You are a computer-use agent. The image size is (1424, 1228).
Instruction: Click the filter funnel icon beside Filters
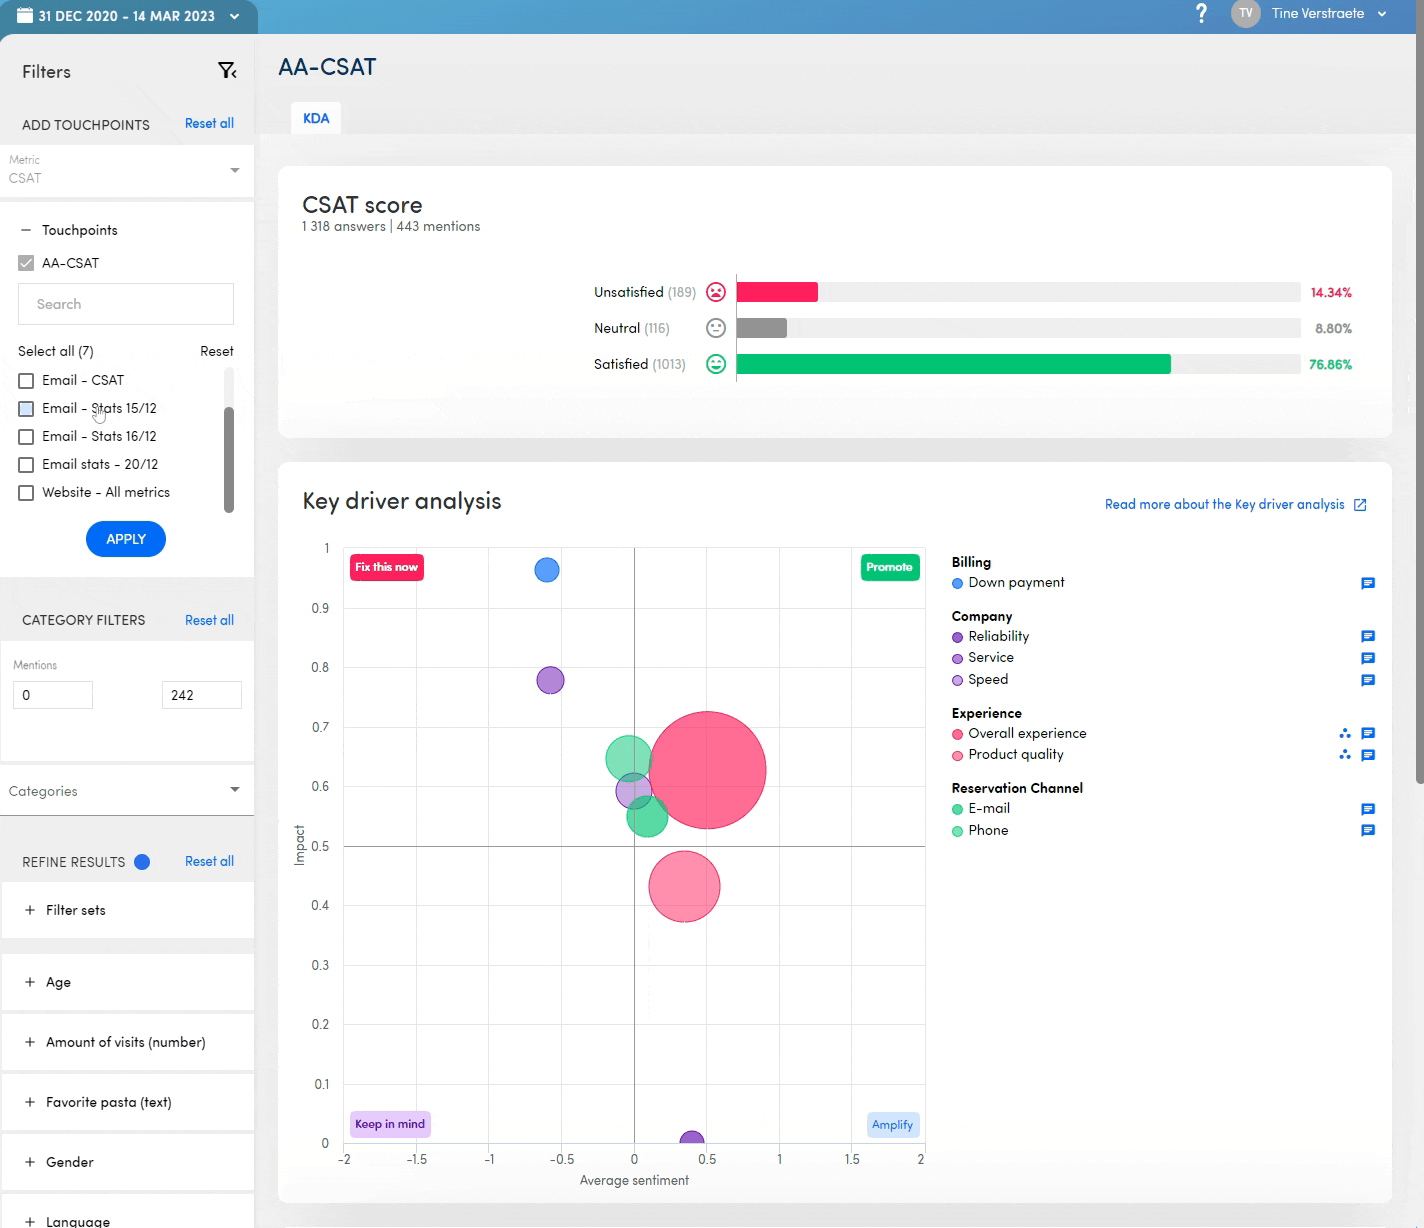click(x=227, y=71)
